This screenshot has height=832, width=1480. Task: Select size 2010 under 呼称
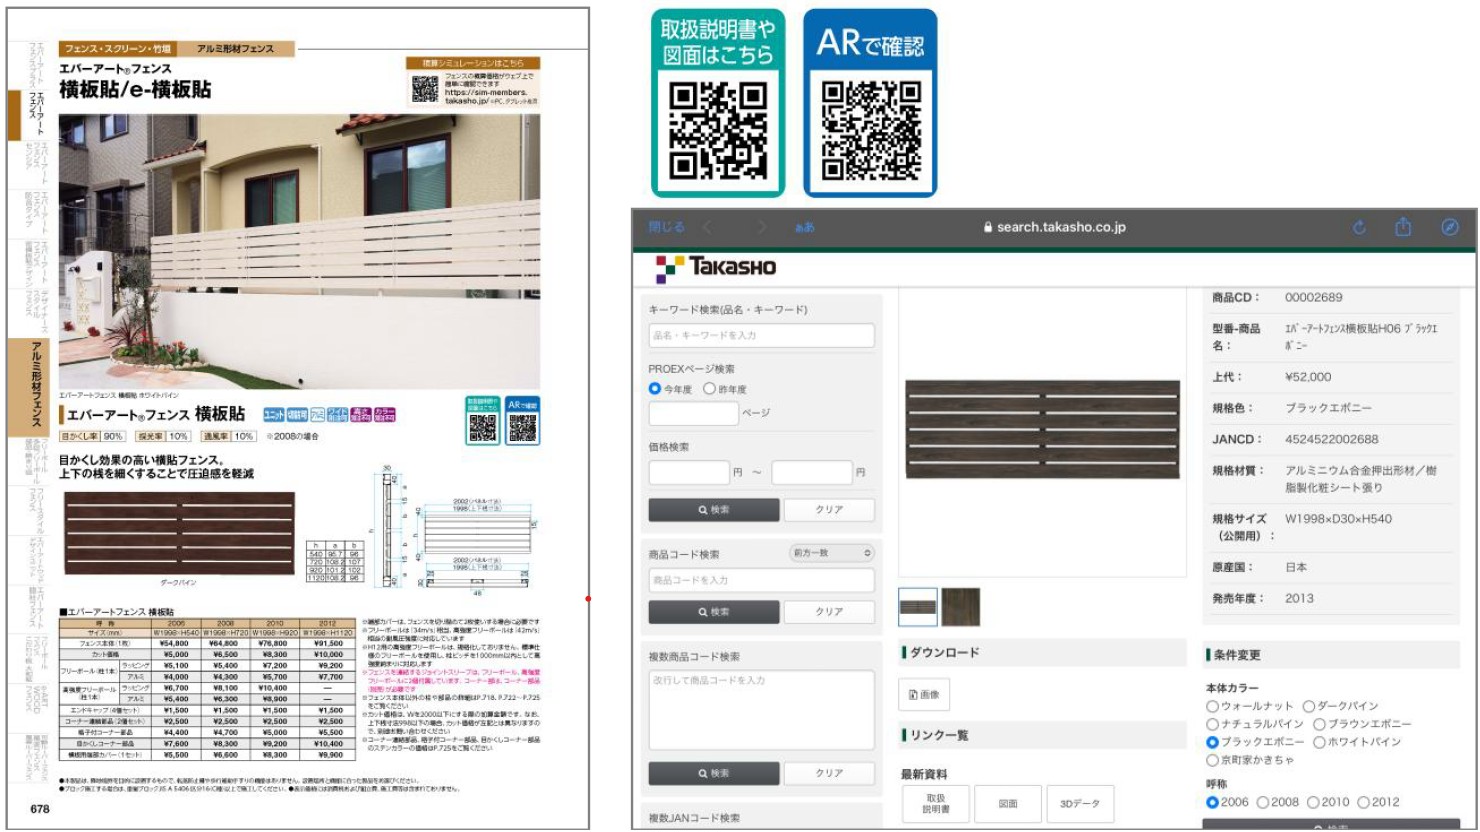[x=1313, y=802]
